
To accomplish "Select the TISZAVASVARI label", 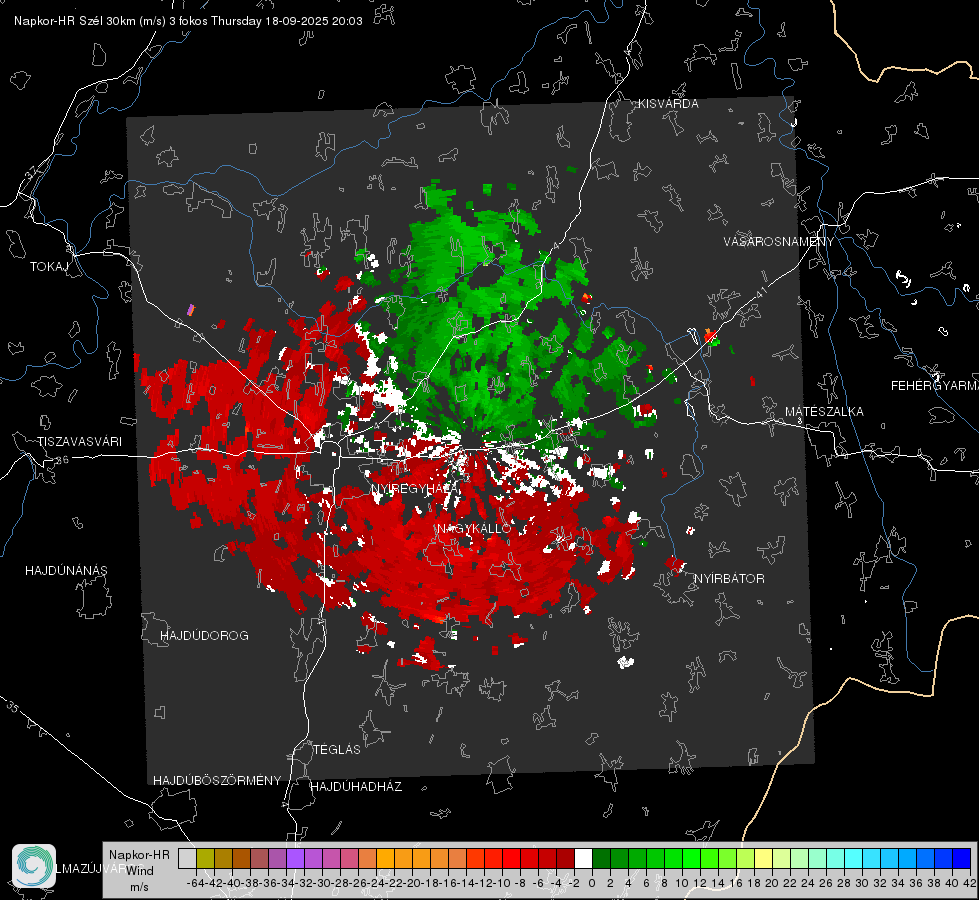I will click(79, 442).
